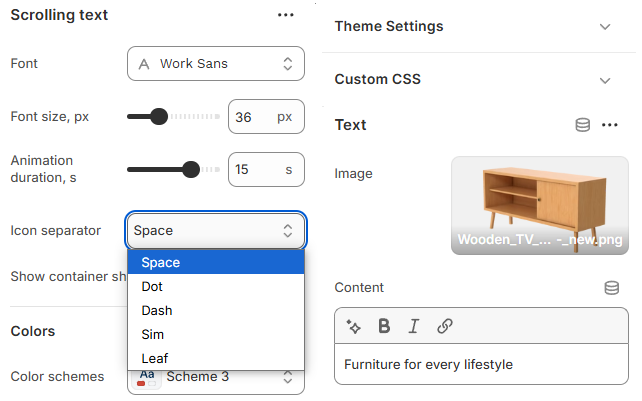Click the Colors section heading

[33, 331]
